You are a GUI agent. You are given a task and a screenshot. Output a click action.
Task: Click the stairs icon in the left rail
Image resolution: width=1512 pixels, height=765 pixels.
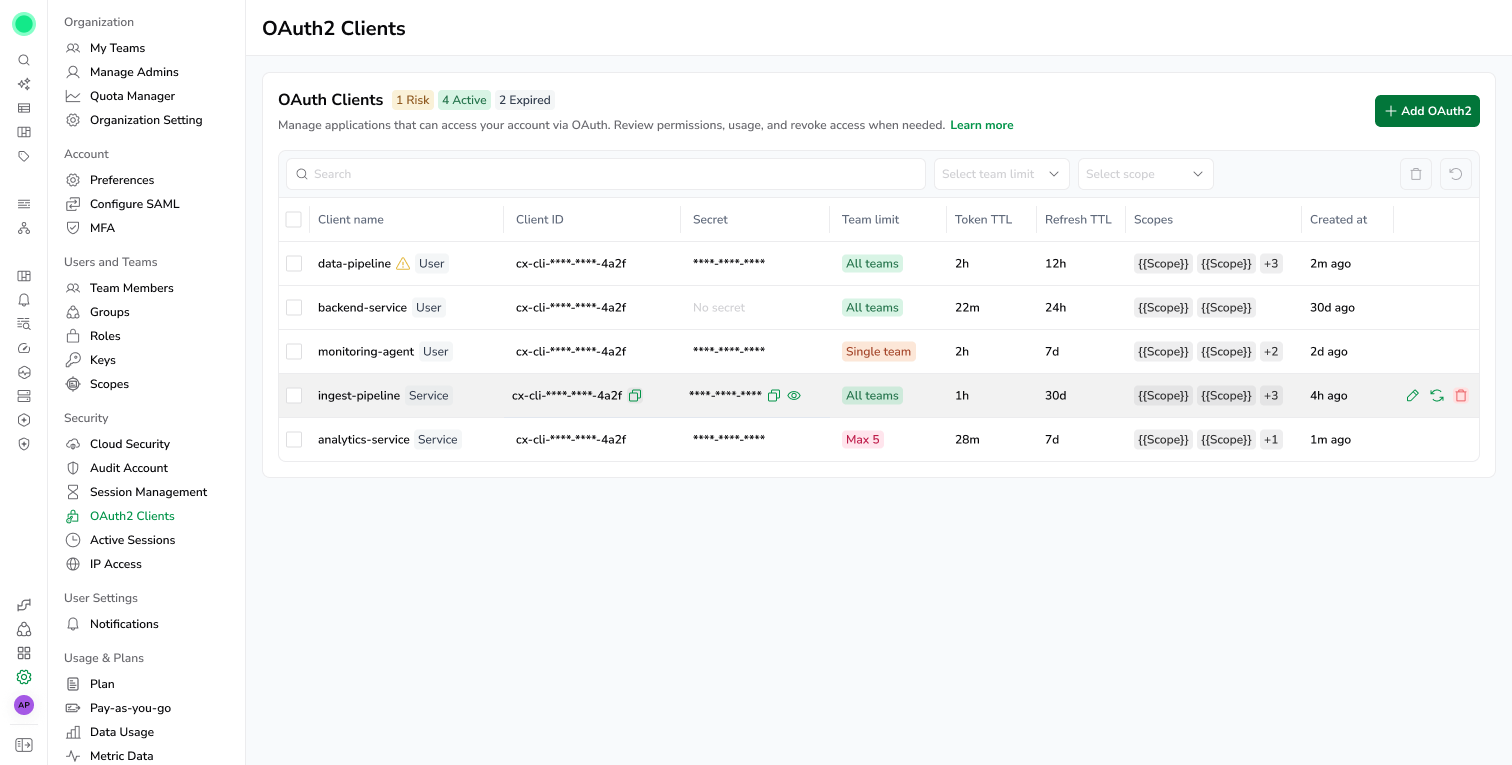click(x=24, y=605)
